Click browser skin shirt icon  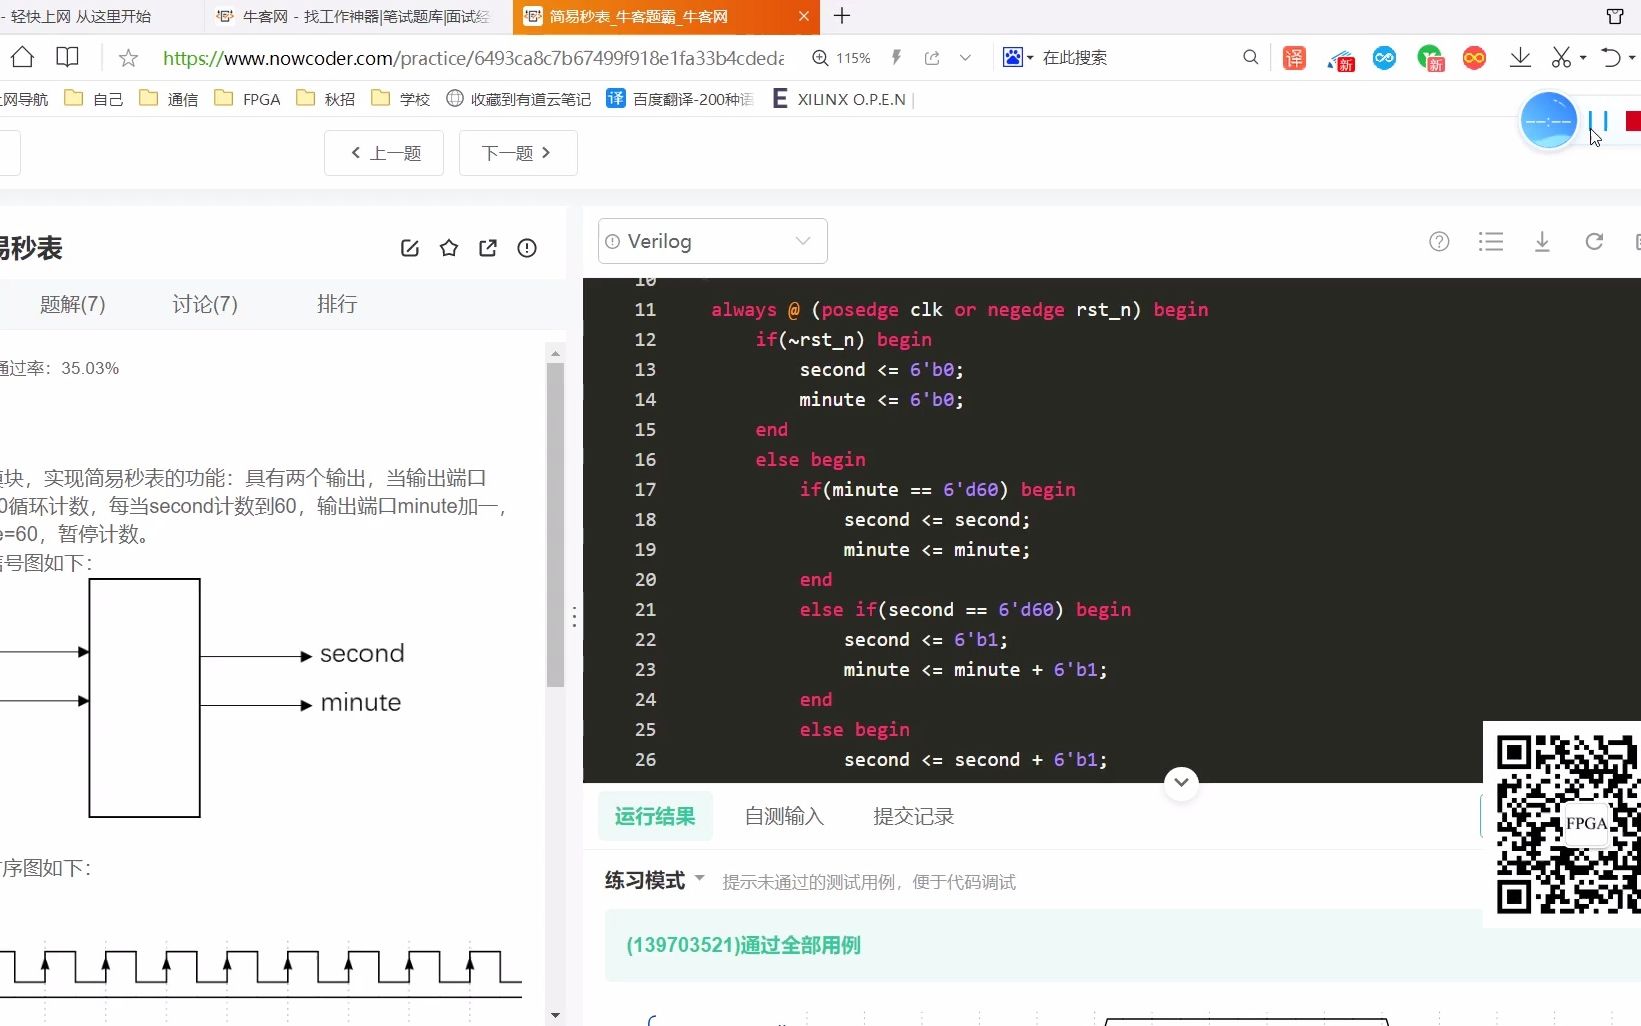[x=1615, y=16]
